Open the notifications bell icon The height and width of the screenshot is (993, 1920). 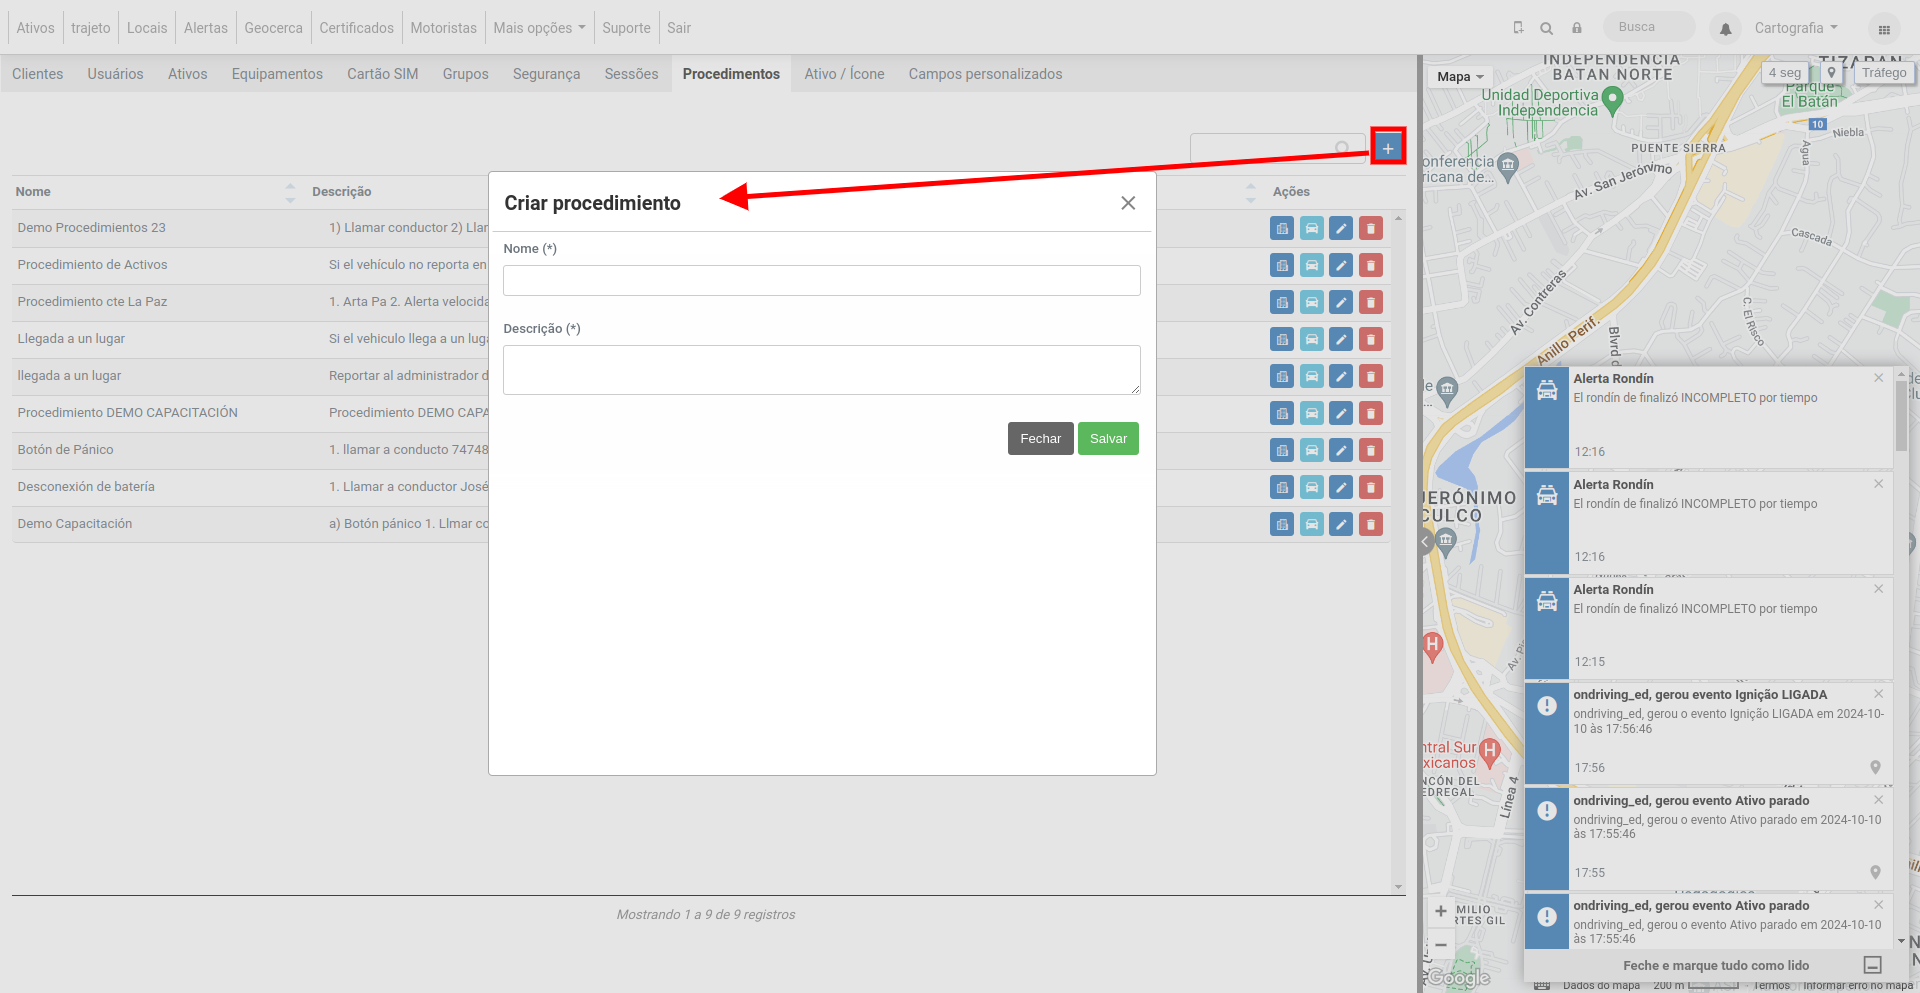[x=1725, y=29]
